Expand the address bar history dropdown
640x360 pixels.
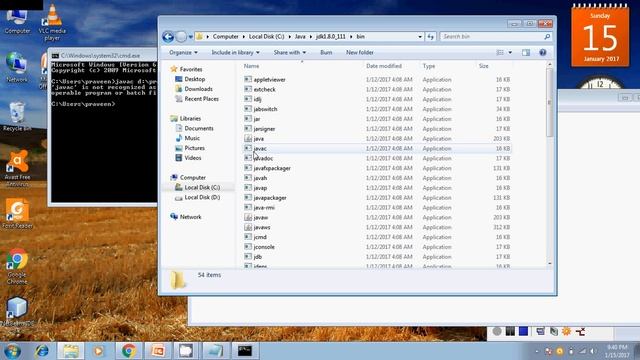[x=420, y=37]
